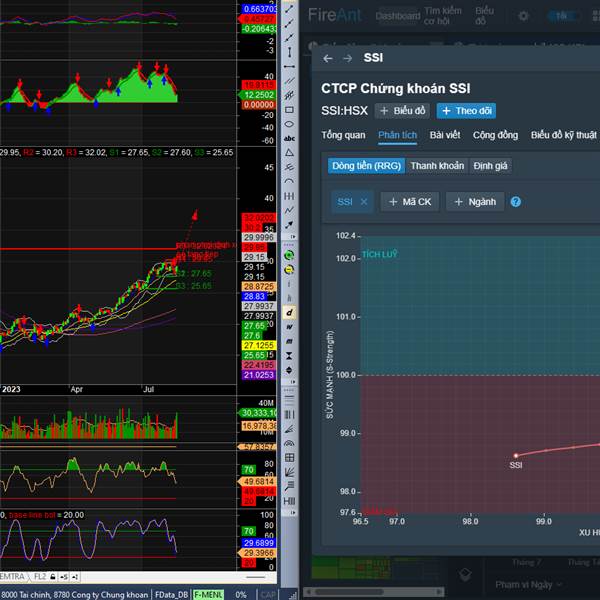600x600 pixels.
Task: Expand the drawing toolbar overflow arrow
Action: point(293,237)
